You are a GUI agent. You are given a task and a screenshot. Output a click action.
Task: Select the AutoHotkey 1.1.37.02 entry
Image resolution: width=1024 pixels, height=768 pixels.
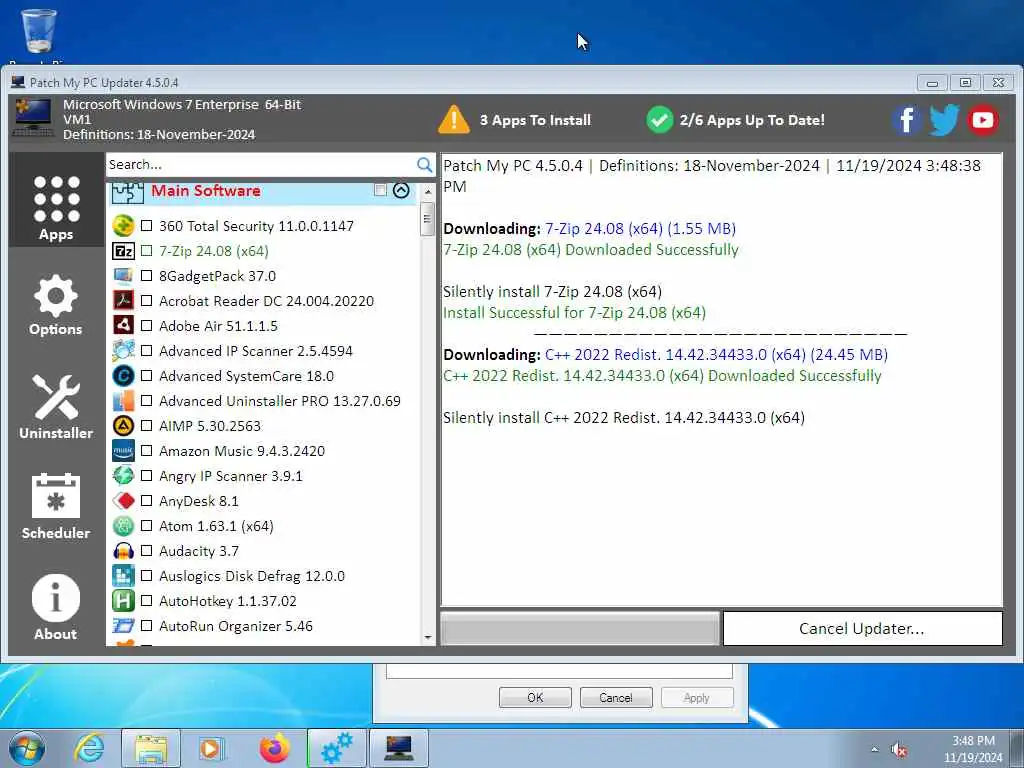pyautogui.click(x=228, y=601)
